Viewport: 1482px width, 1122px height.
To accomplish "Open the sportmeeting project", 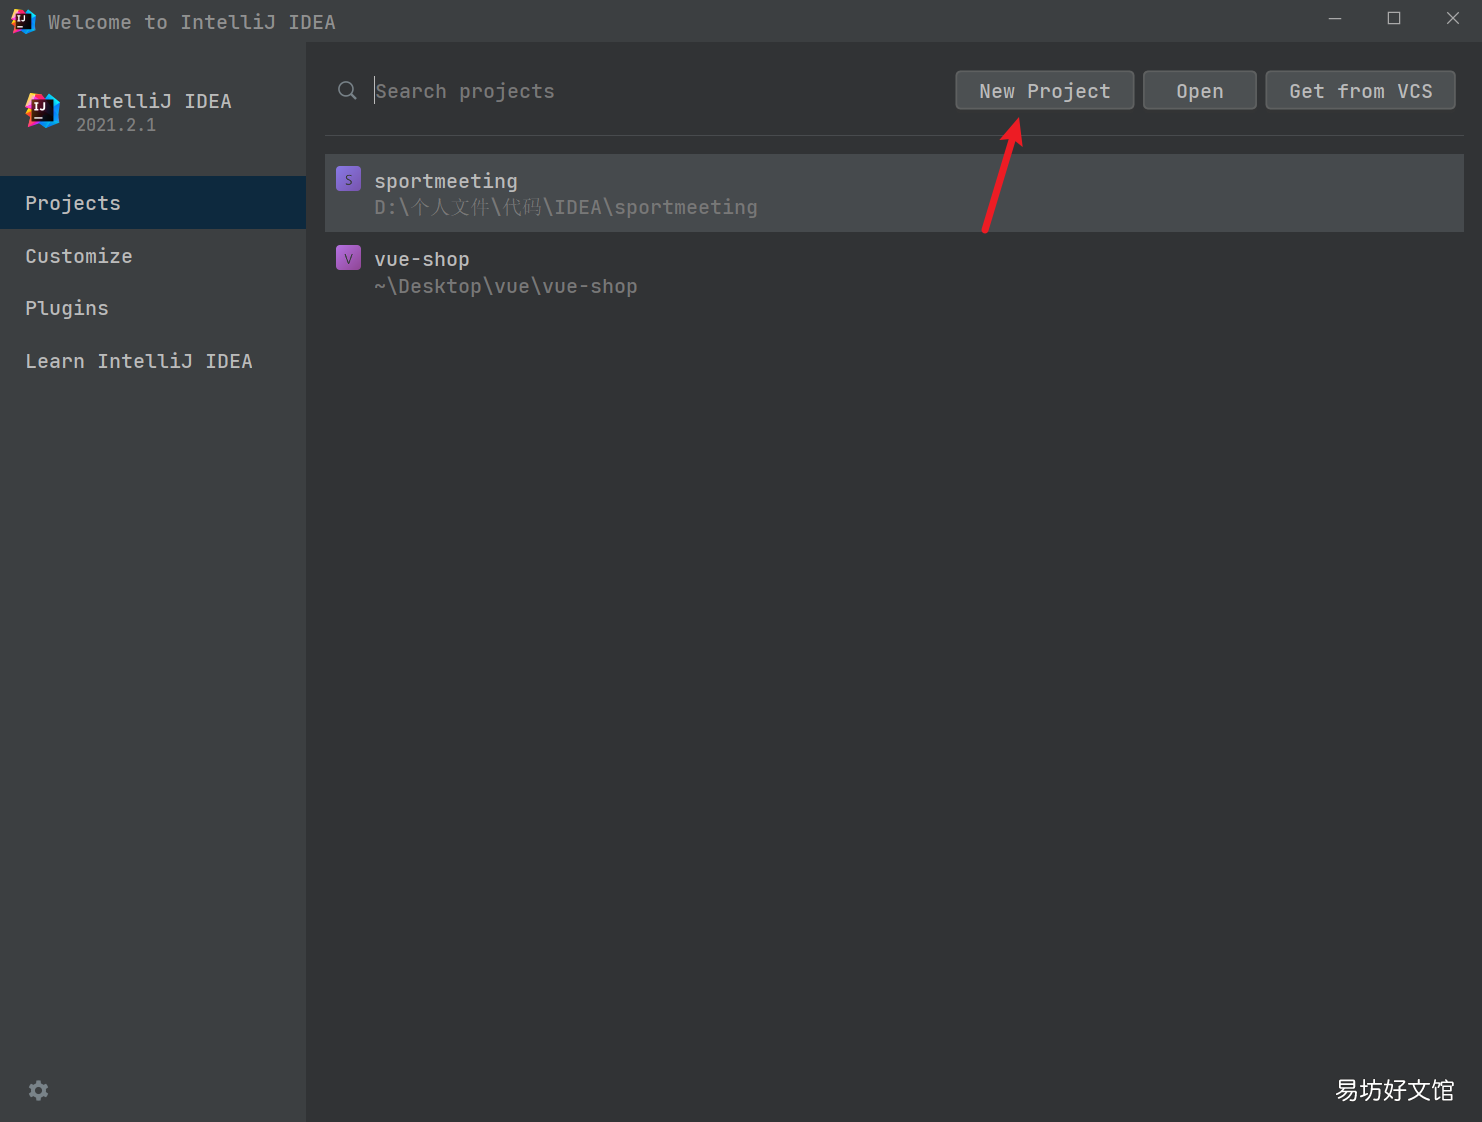I will (894, 193).
